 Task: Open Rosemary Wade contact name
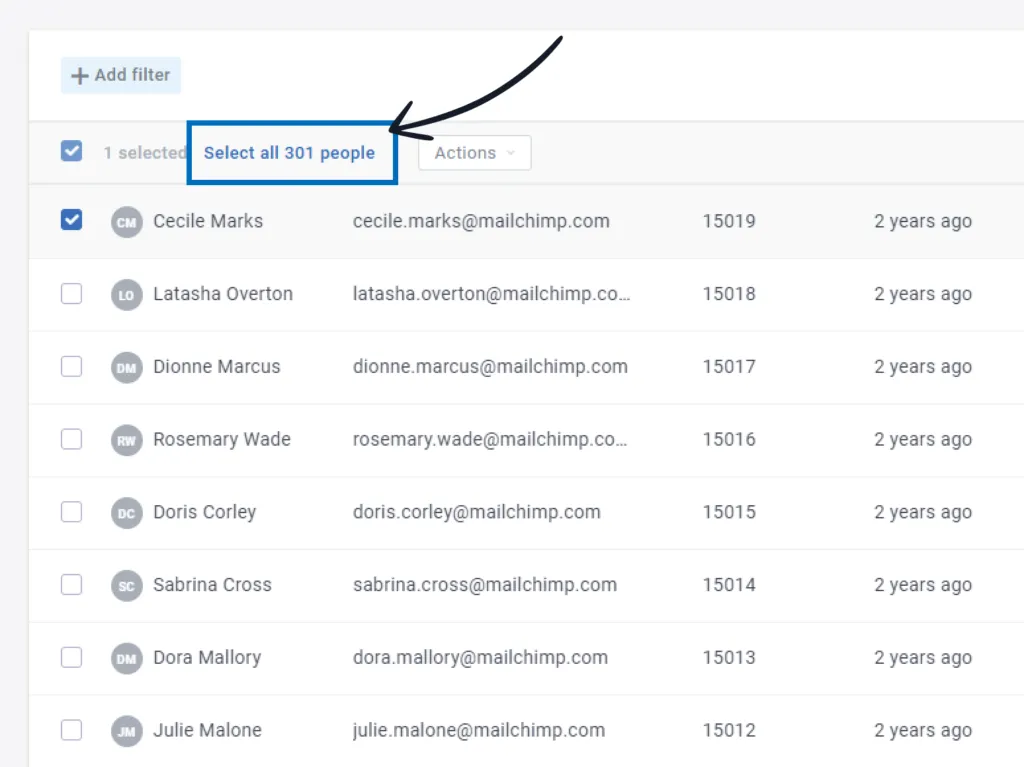[222, 439]
